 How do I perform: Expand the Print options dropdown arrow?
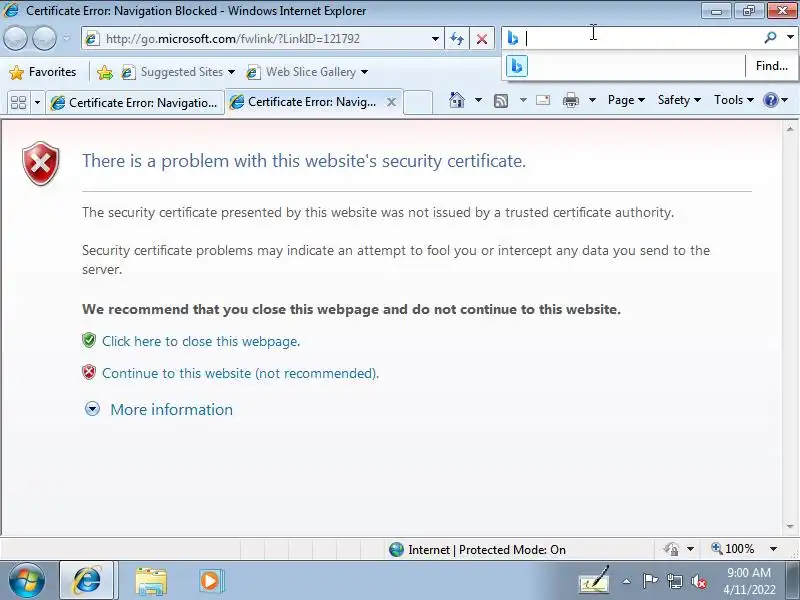coord(592,100)
